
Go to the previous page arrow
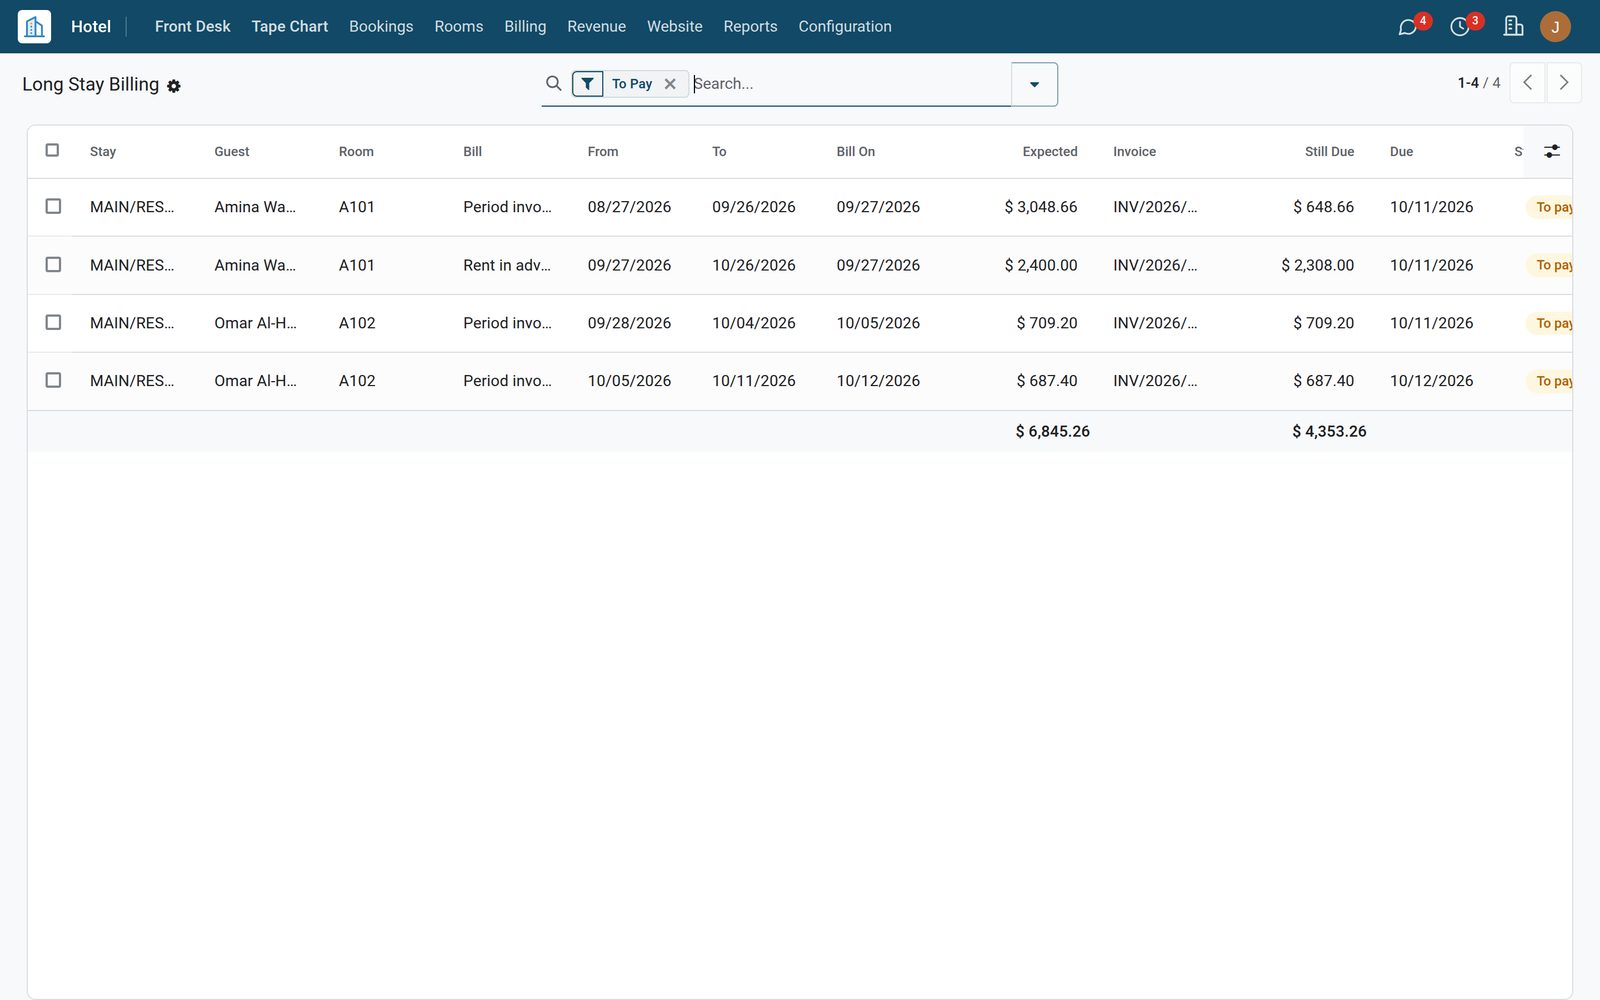(1527, 83)
